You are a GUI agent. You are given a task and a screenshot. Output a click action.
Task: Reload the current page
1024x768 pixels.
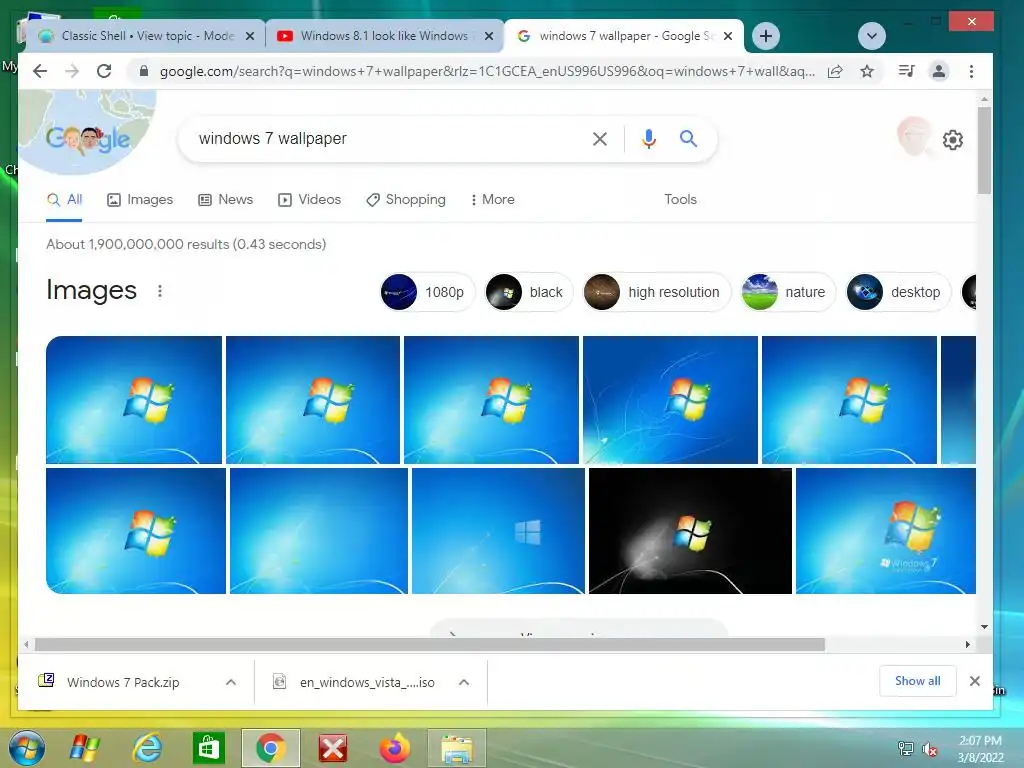click(x=104, y=71)
